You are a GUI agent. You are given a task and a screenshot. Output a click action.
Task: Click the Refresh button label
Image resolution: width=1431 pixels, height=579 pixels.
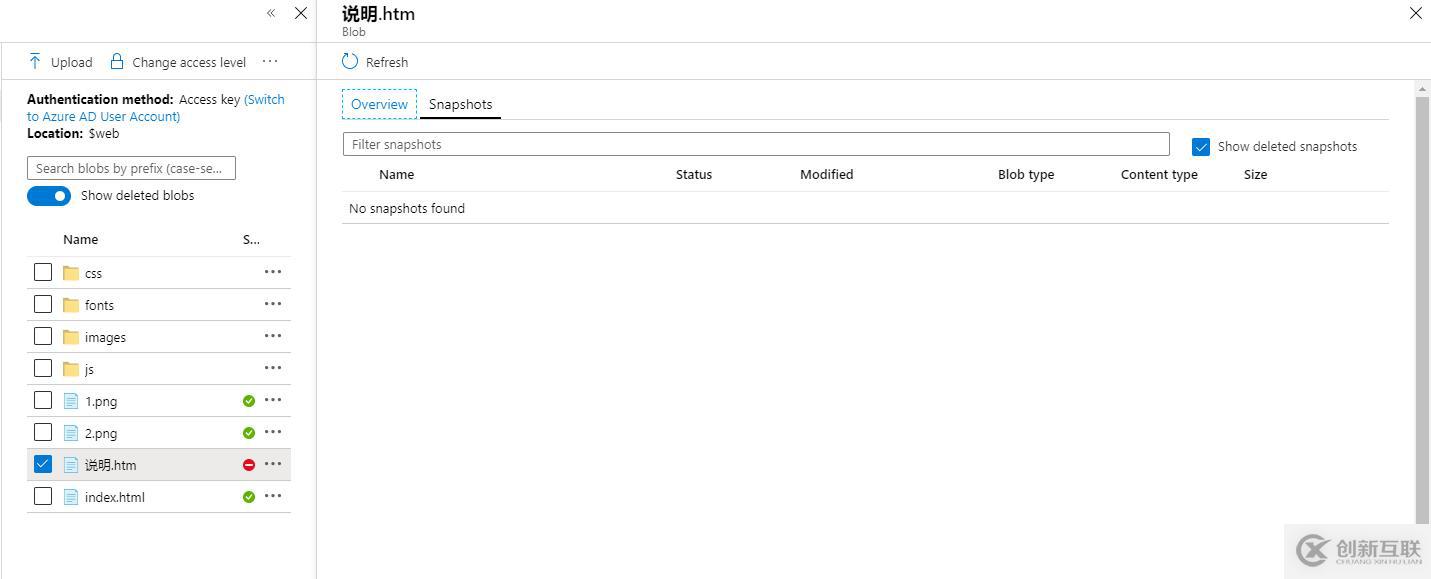tap(387, 62)
